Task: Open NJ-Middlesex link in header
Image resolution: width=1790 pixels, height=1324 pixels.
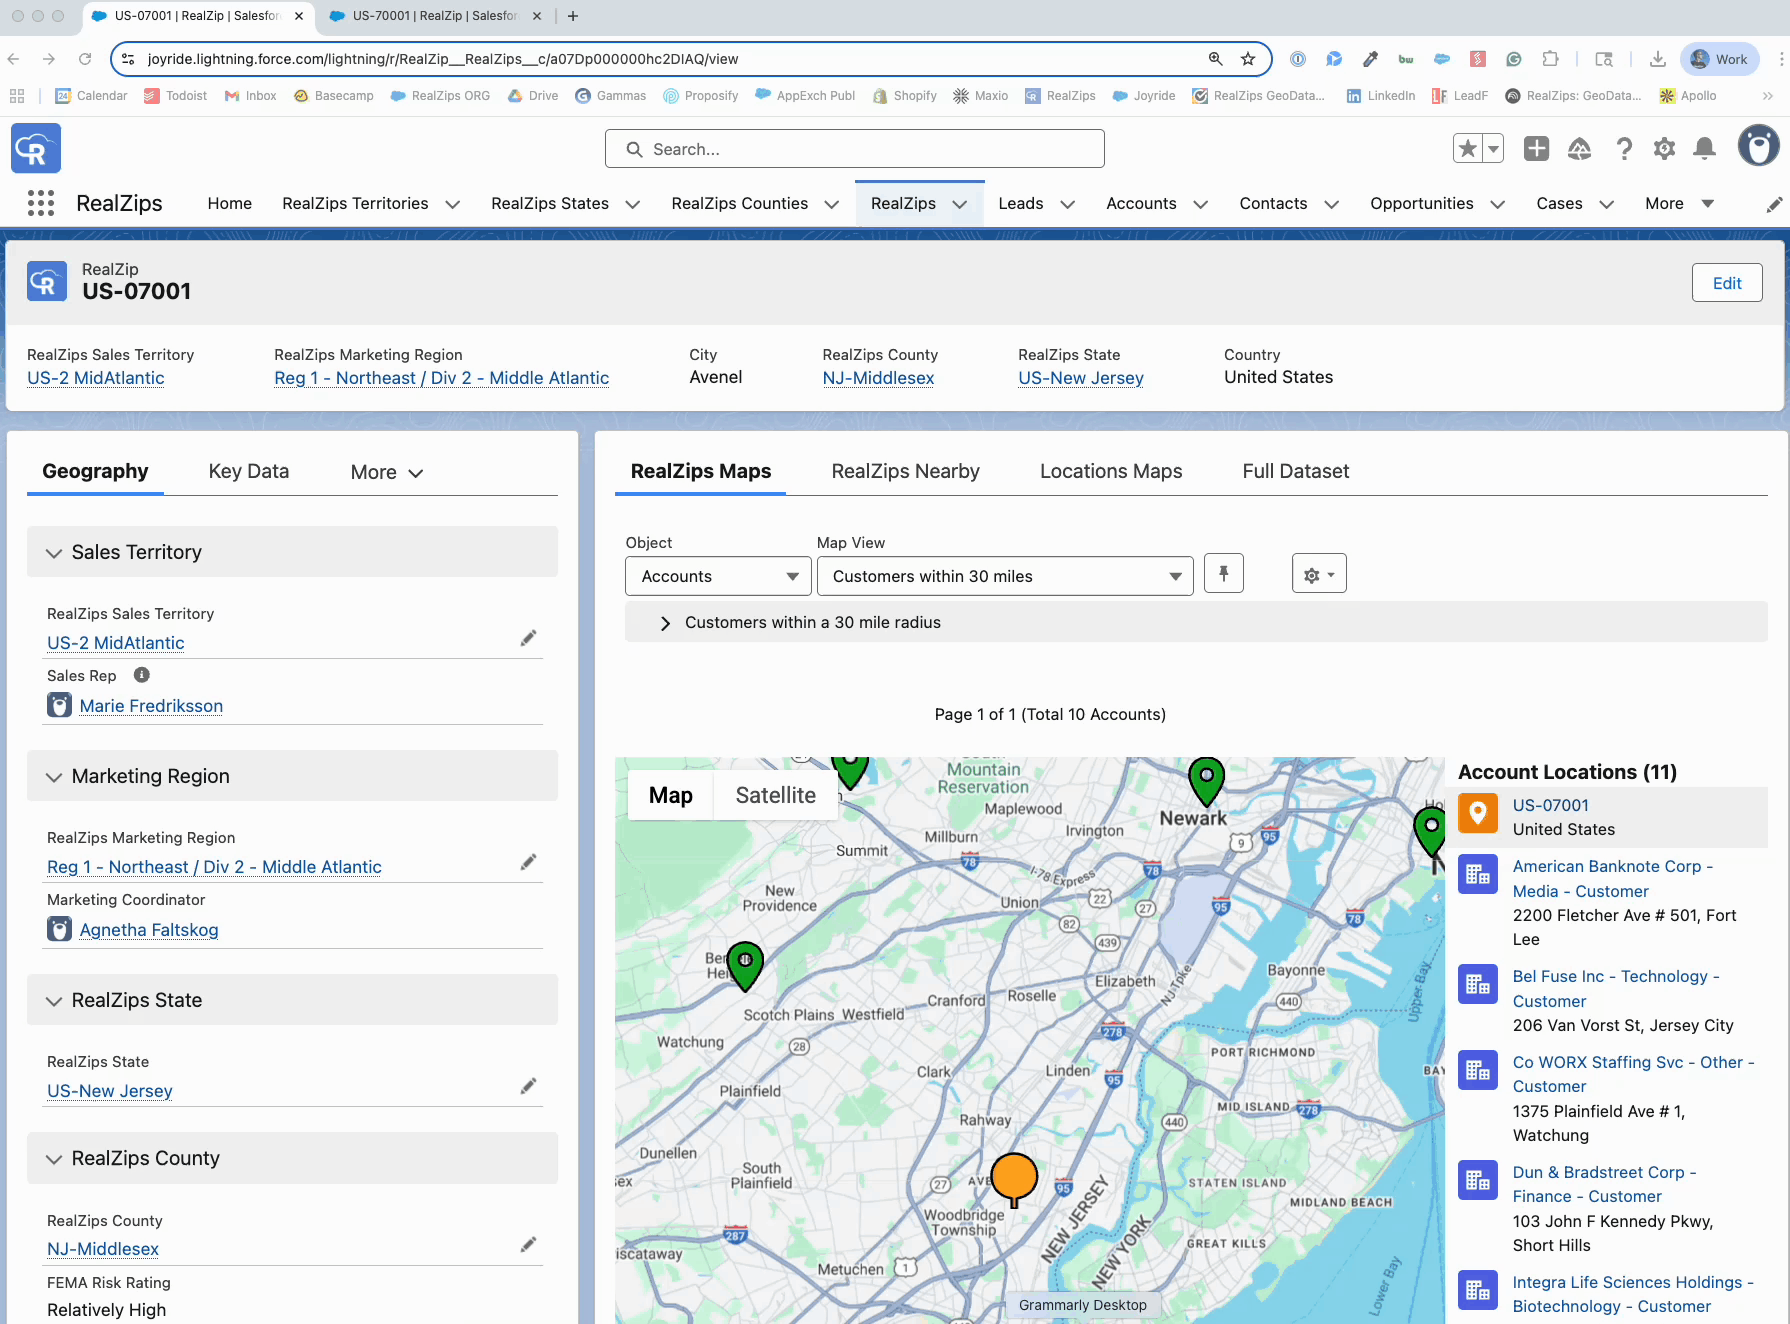Action: click(878, 378)
